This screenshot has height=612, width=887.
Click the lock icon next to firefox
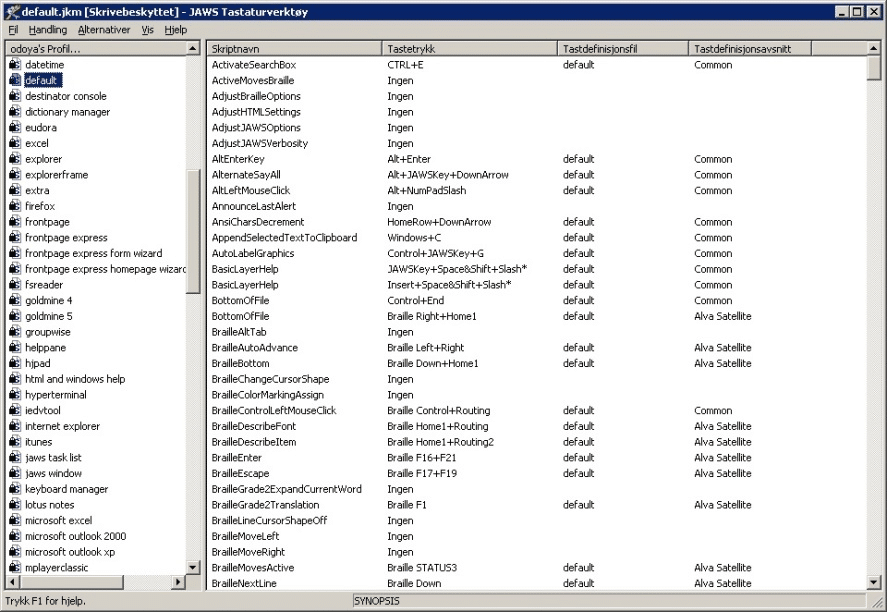click(x=14, y=206)
